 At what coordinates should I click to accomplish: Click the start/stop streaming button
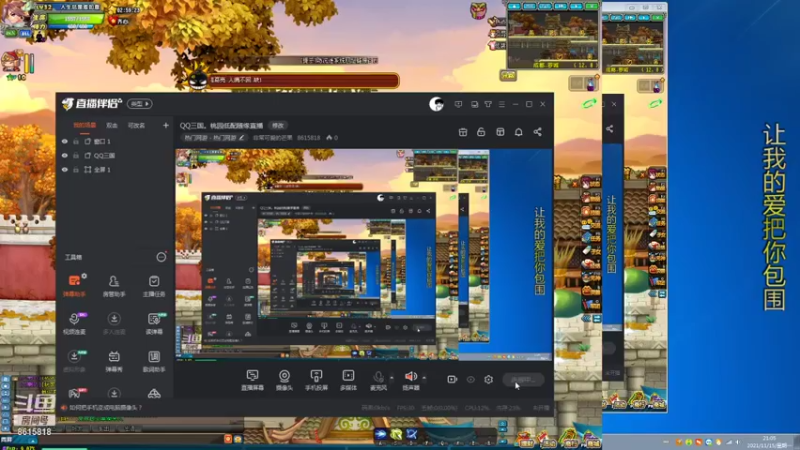[523, 380]
